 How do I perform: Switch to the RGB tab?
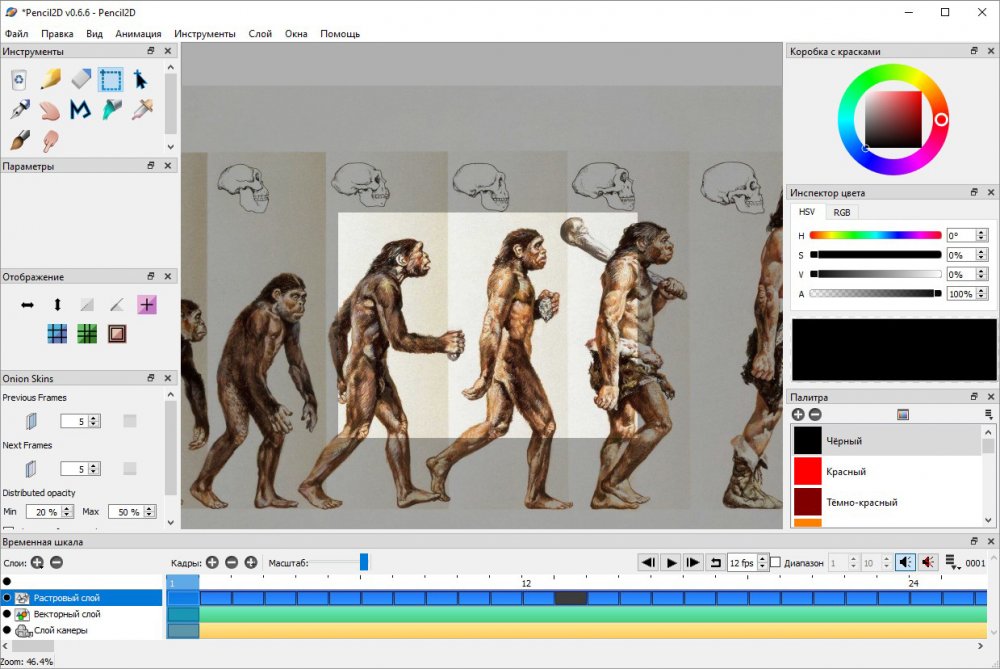pos(842,212)
